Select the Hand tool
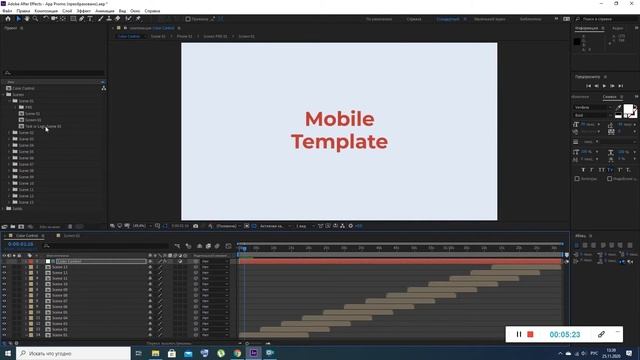 click(x=27, y=19)
